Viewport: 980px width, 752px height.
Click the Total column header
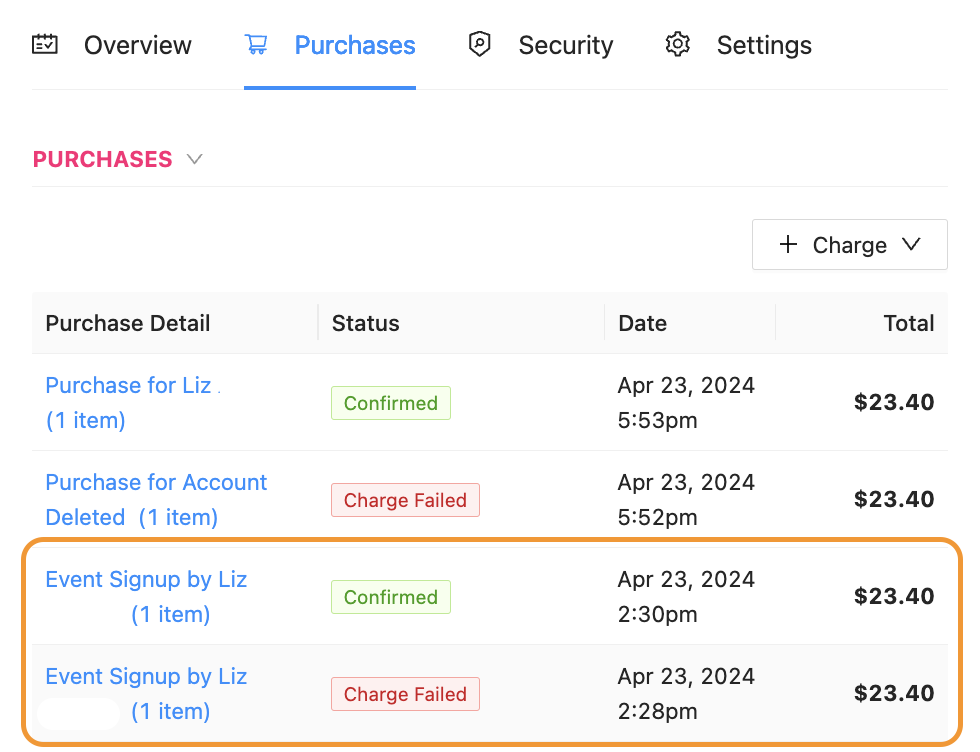[x=908, y=323]
